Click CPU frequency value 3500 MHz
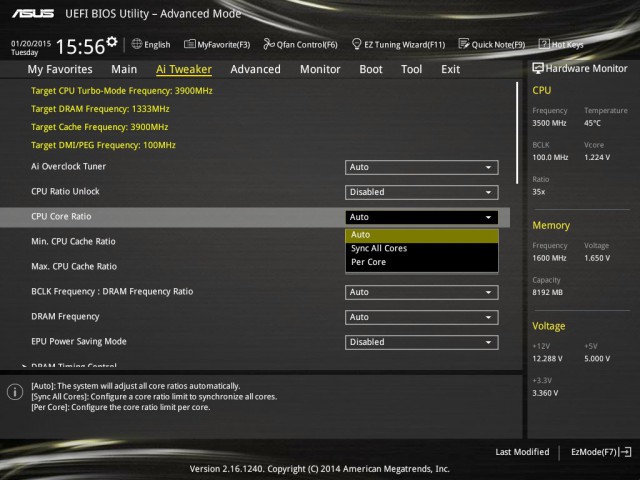Viewport: 640px width, 480px height. pyautogui.click(x=549, y=123)
